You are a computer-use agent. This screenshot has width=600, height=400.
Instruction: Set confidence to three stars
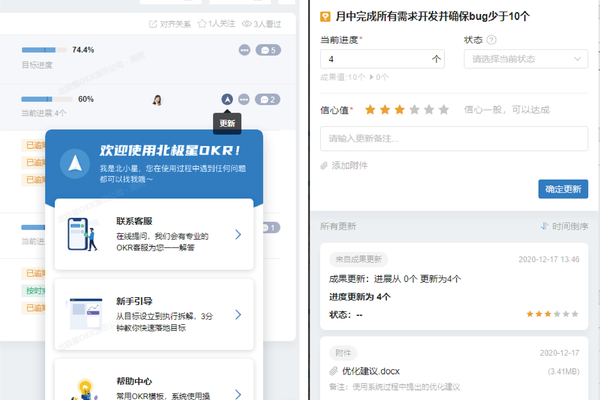pyautogui.click(x=399, y=110)
